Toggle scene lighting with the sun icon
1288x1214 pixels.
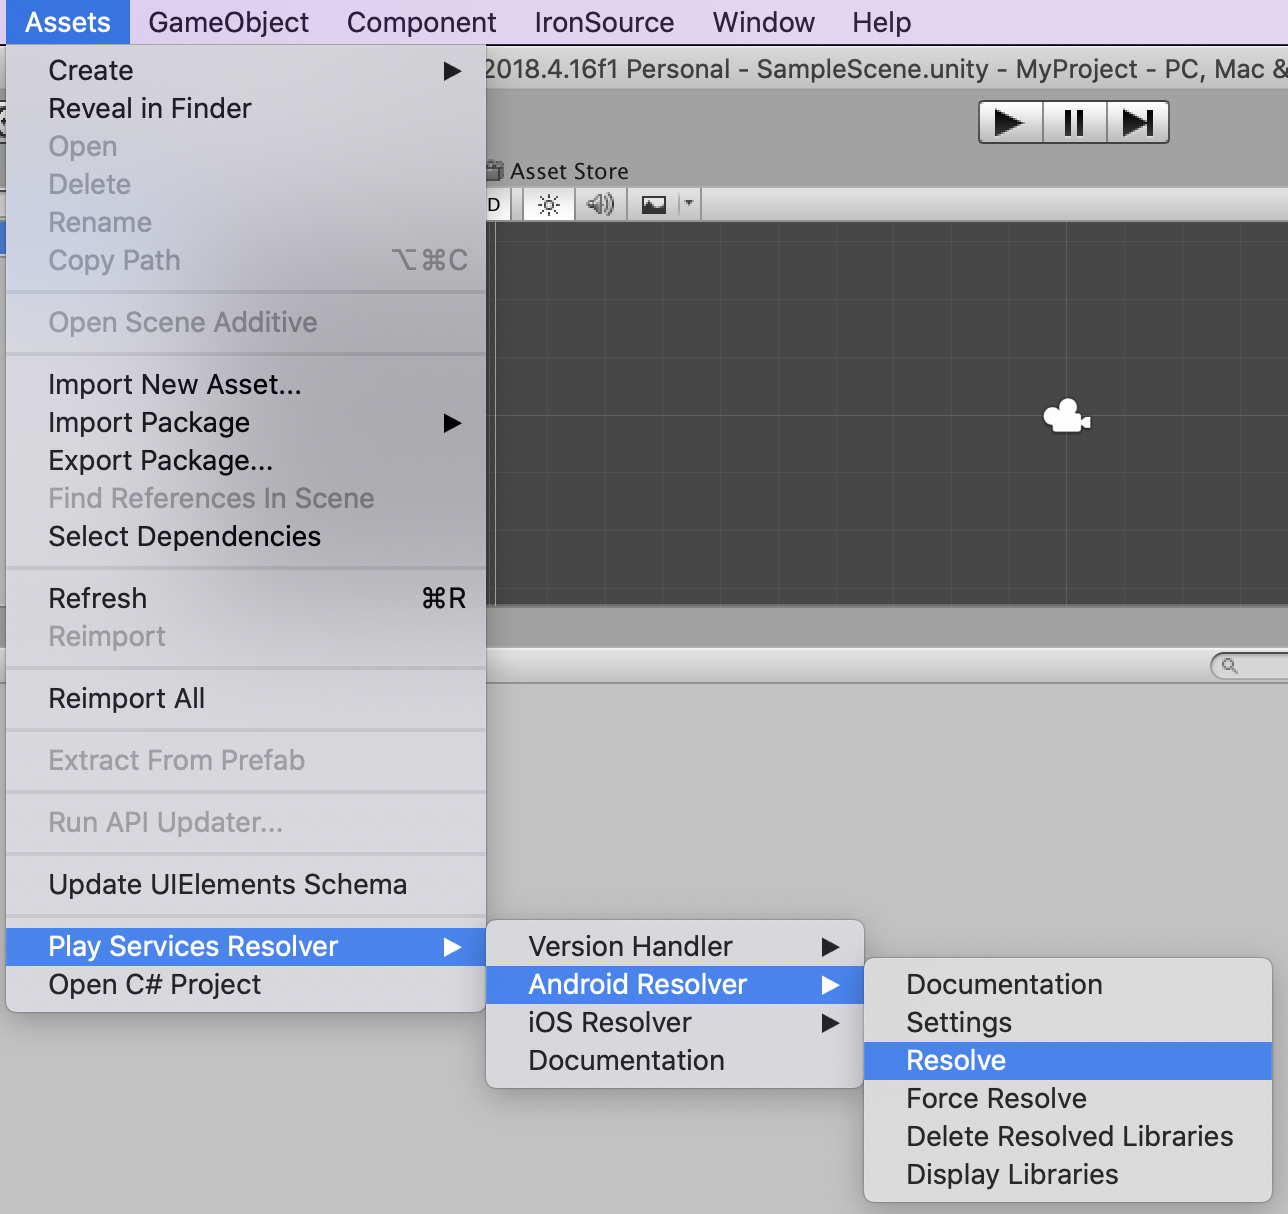click(547, 204)
